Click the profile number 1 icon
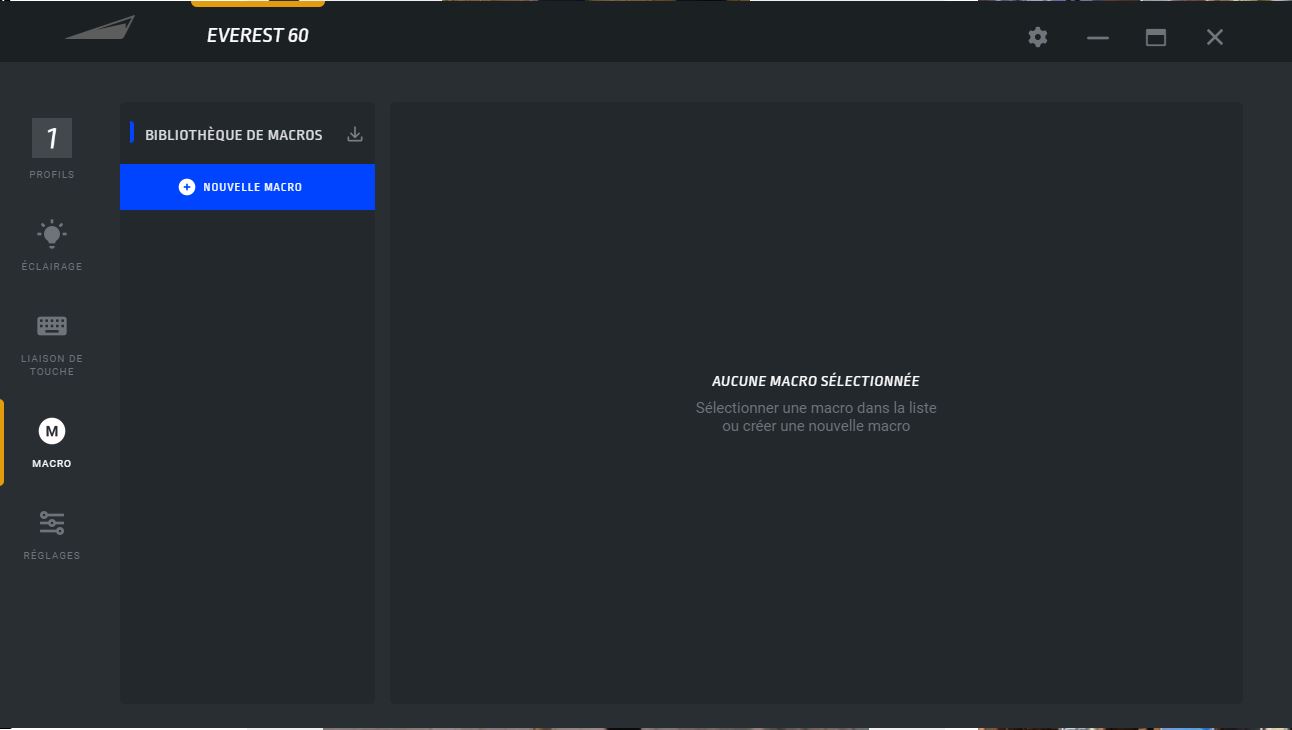The image size is (1292, 730). [52, 138]
